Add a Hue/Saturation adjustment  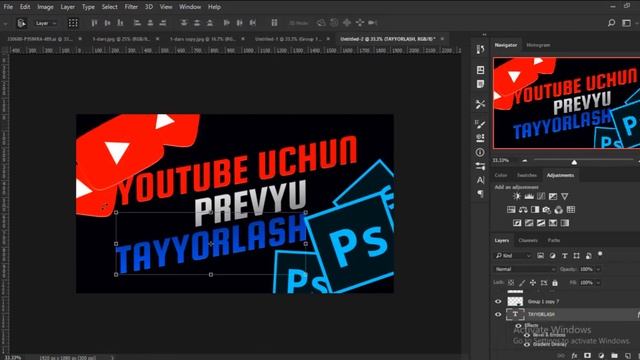(x=511, y=210)
